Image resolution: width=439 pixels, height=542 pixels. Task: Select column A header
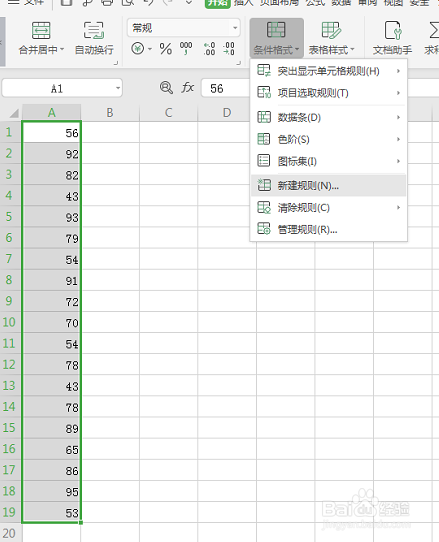pos(52,113)
